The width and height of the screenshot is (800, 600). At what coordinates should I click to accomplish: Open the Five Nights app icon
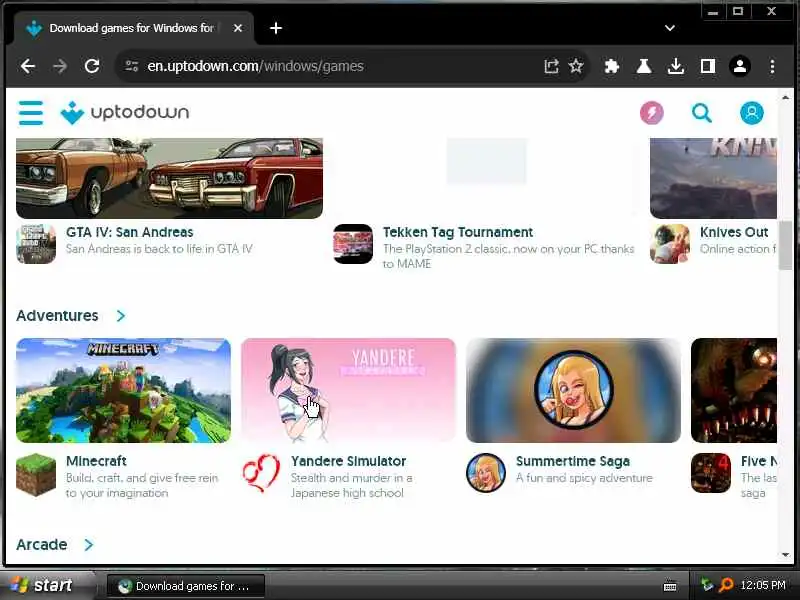(711, 473)
